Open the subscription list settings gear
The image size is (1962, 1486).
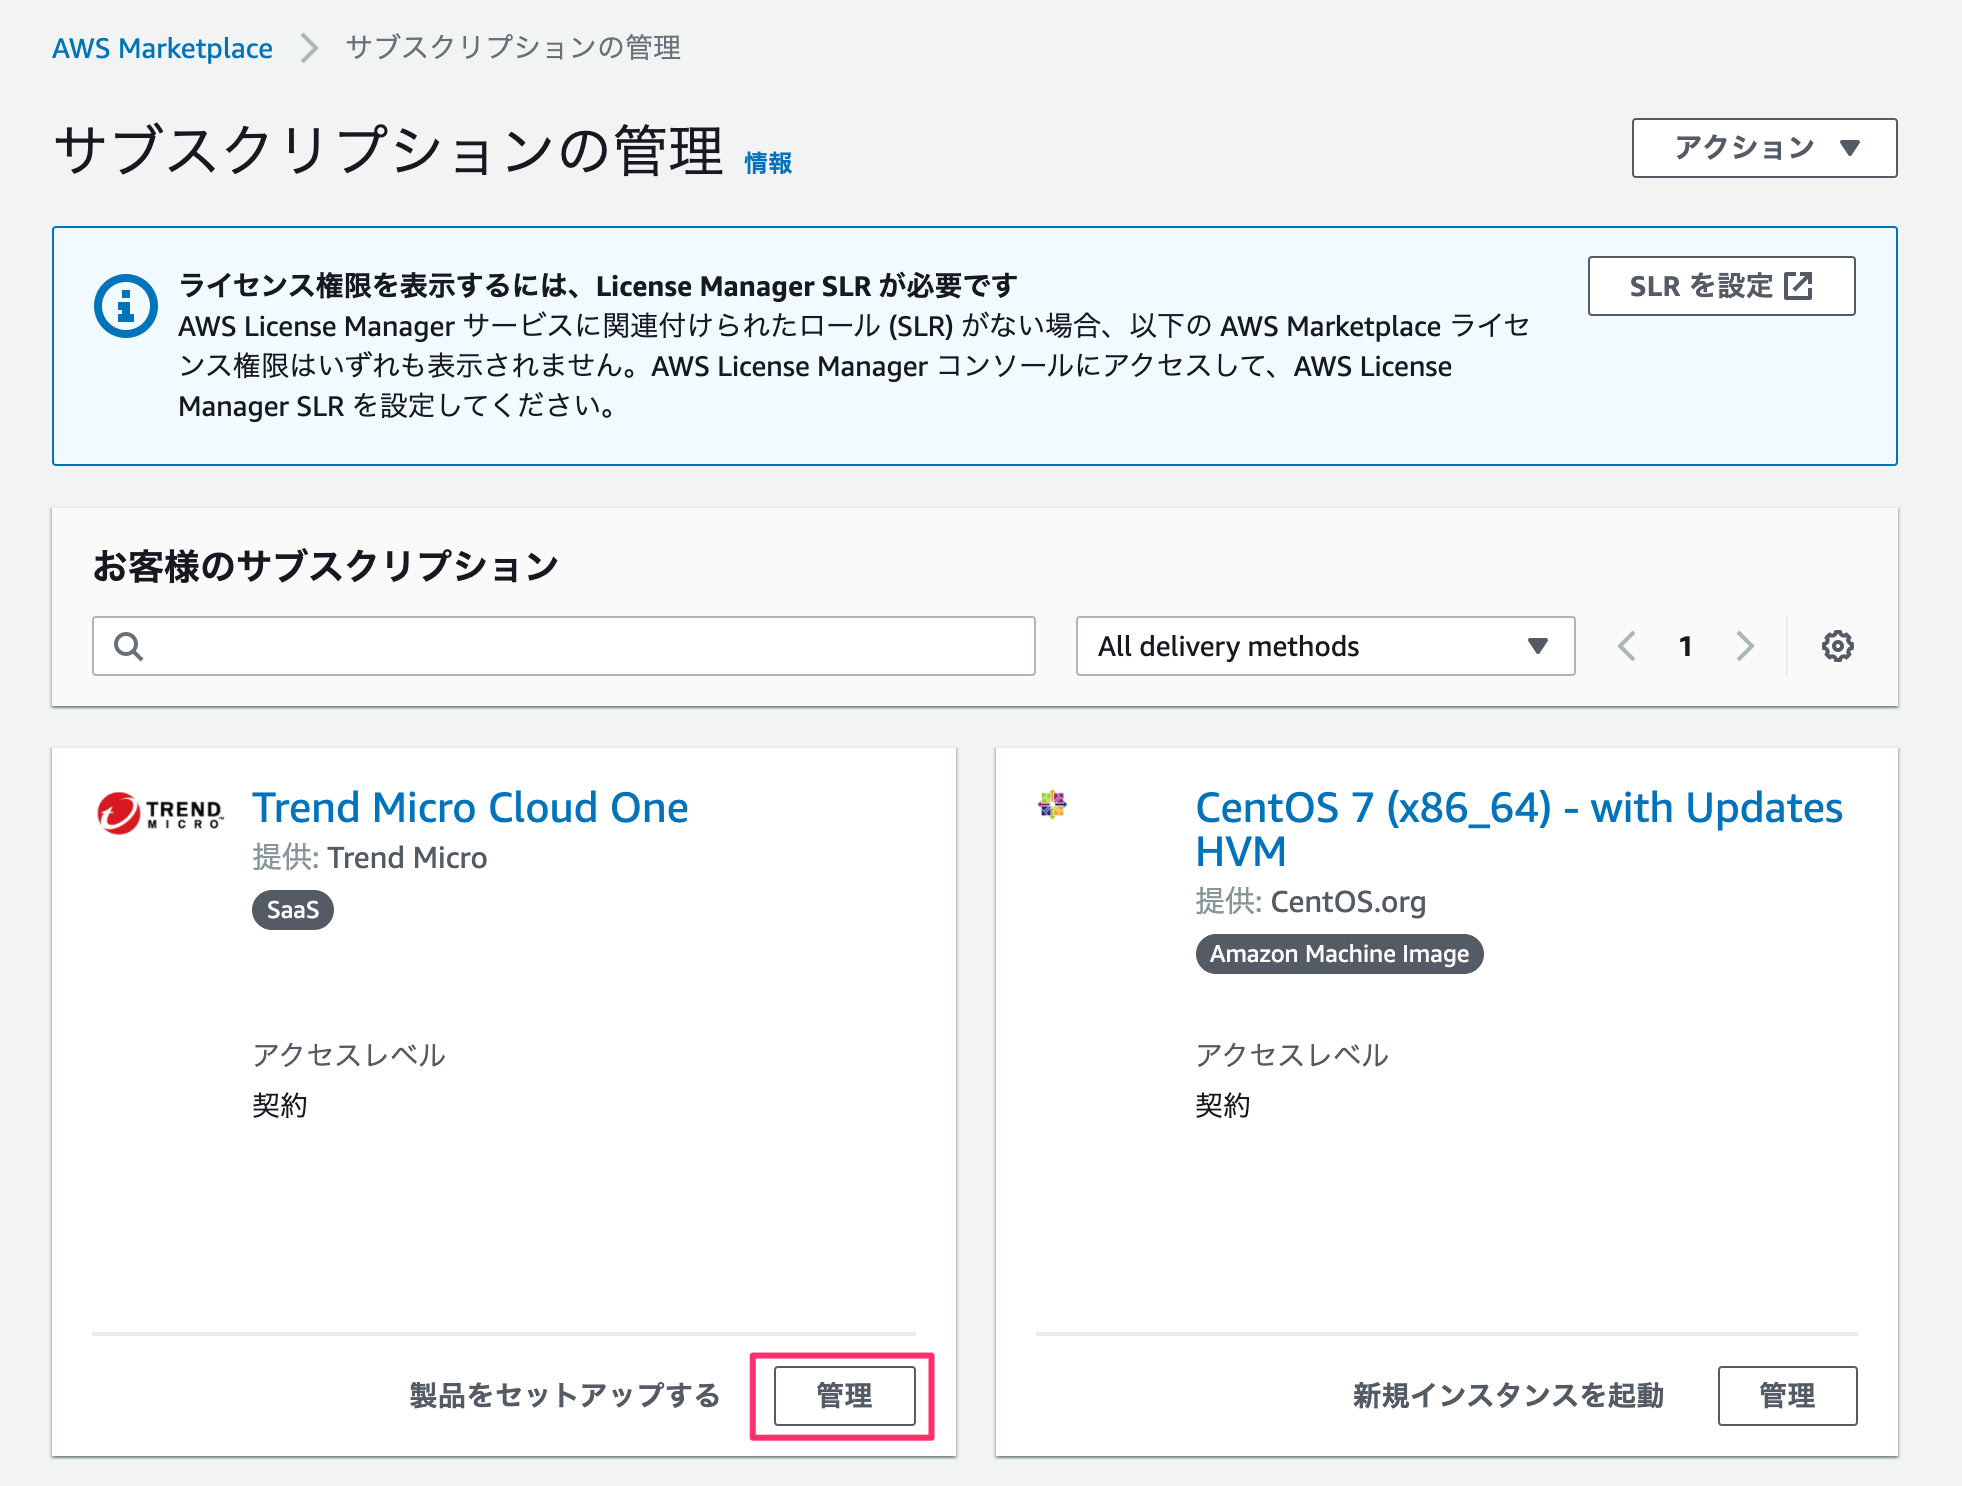tap(1836, 646)
